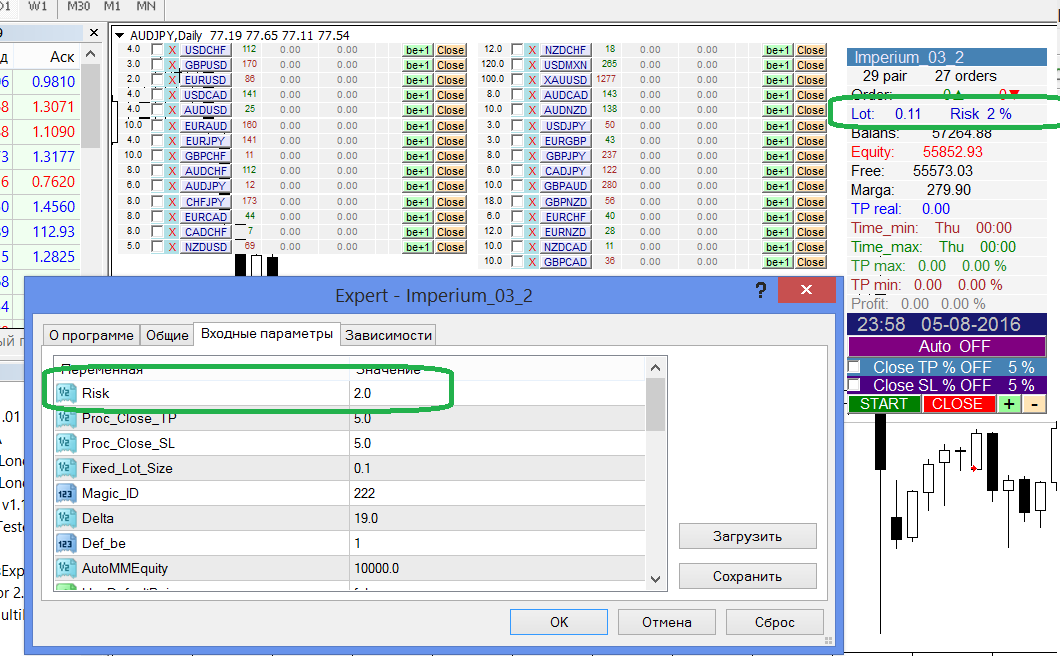Click the Auto OFF purple button
Screen dimensions: 1060x656
[x=947, y=346]
